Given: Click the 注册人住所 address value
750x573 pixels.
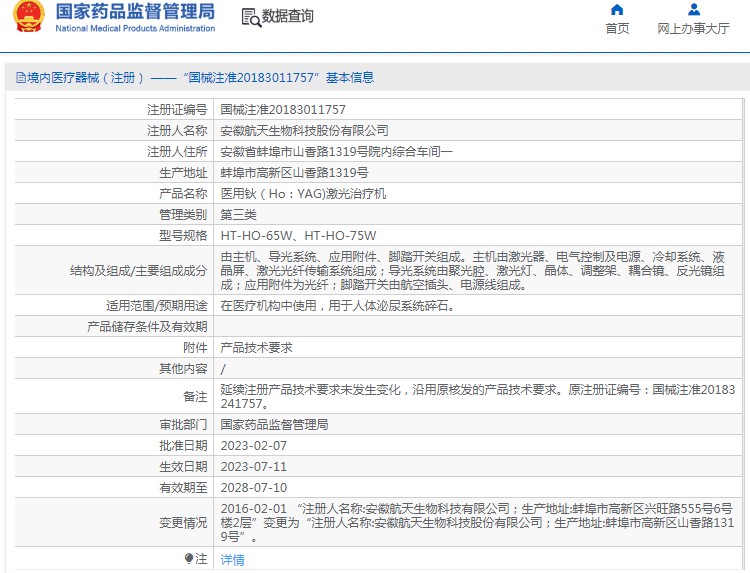Looking at the screenshot, I should point(336,152).
